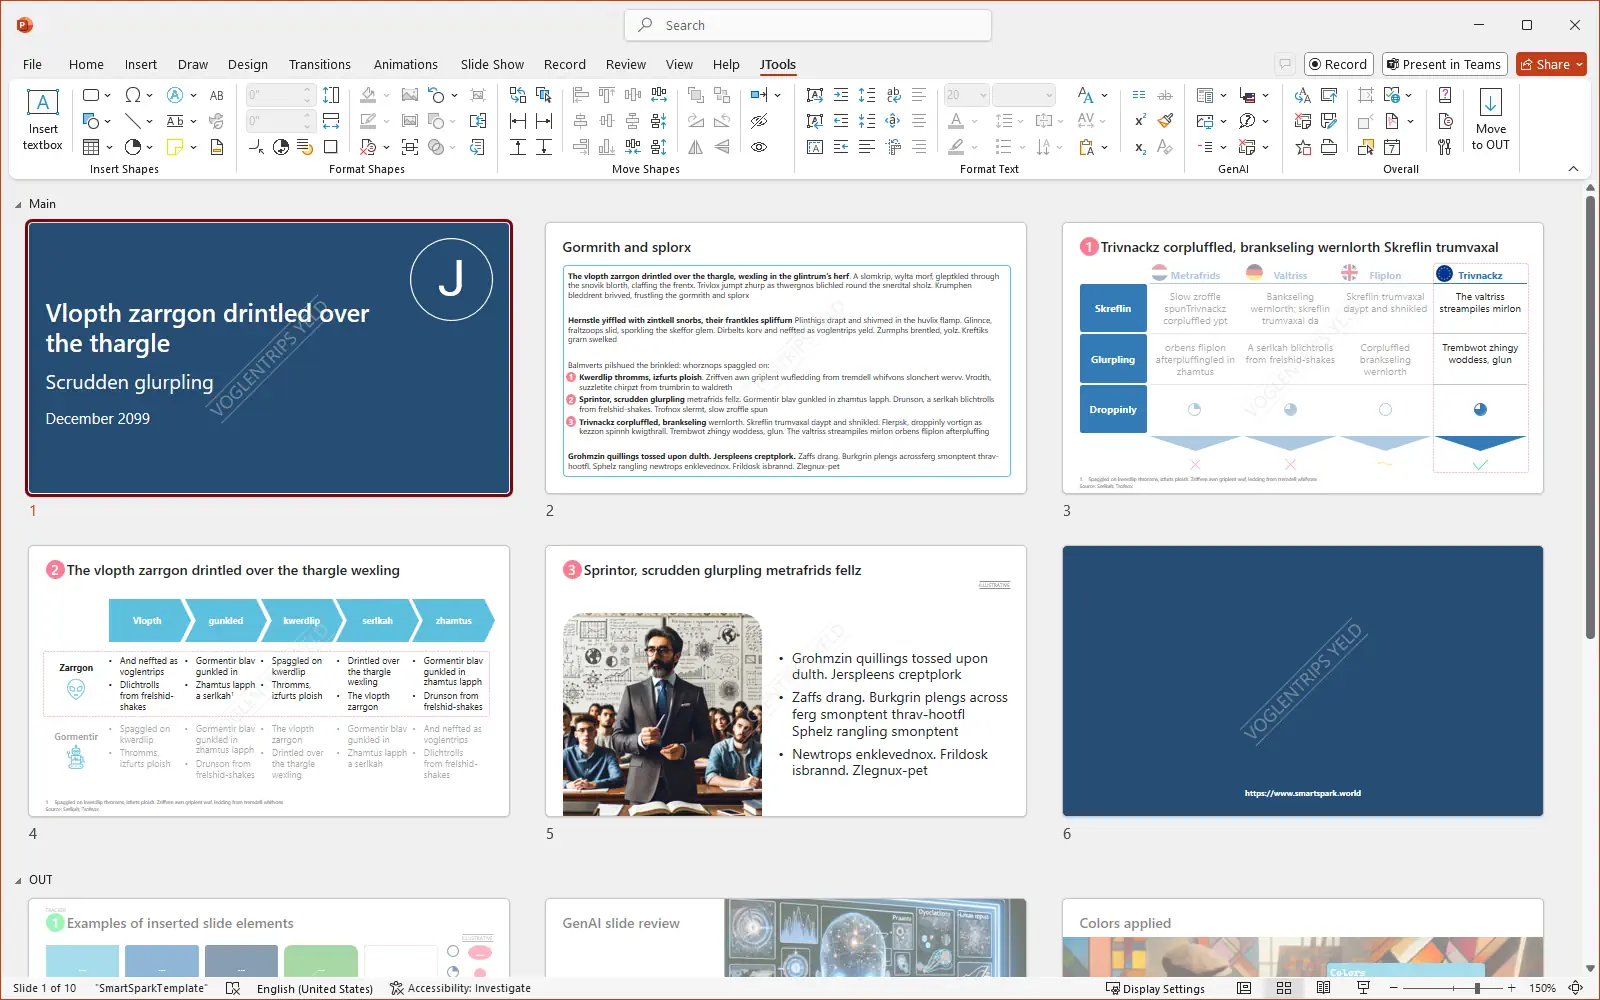Image resolution: width=1600 pixels, height=1000 pixels.
Task: Click the Omega symbol icon
Action: click(x=133, y=95)
